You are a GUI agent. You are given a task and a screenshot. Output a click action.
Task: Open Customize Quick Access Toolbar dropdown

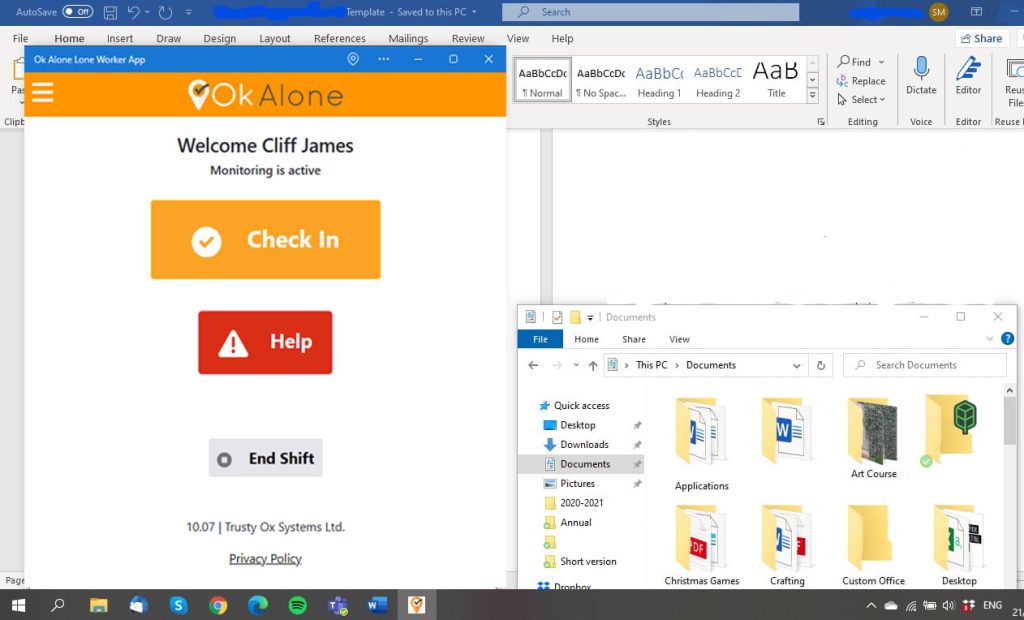tap(189, 12)
